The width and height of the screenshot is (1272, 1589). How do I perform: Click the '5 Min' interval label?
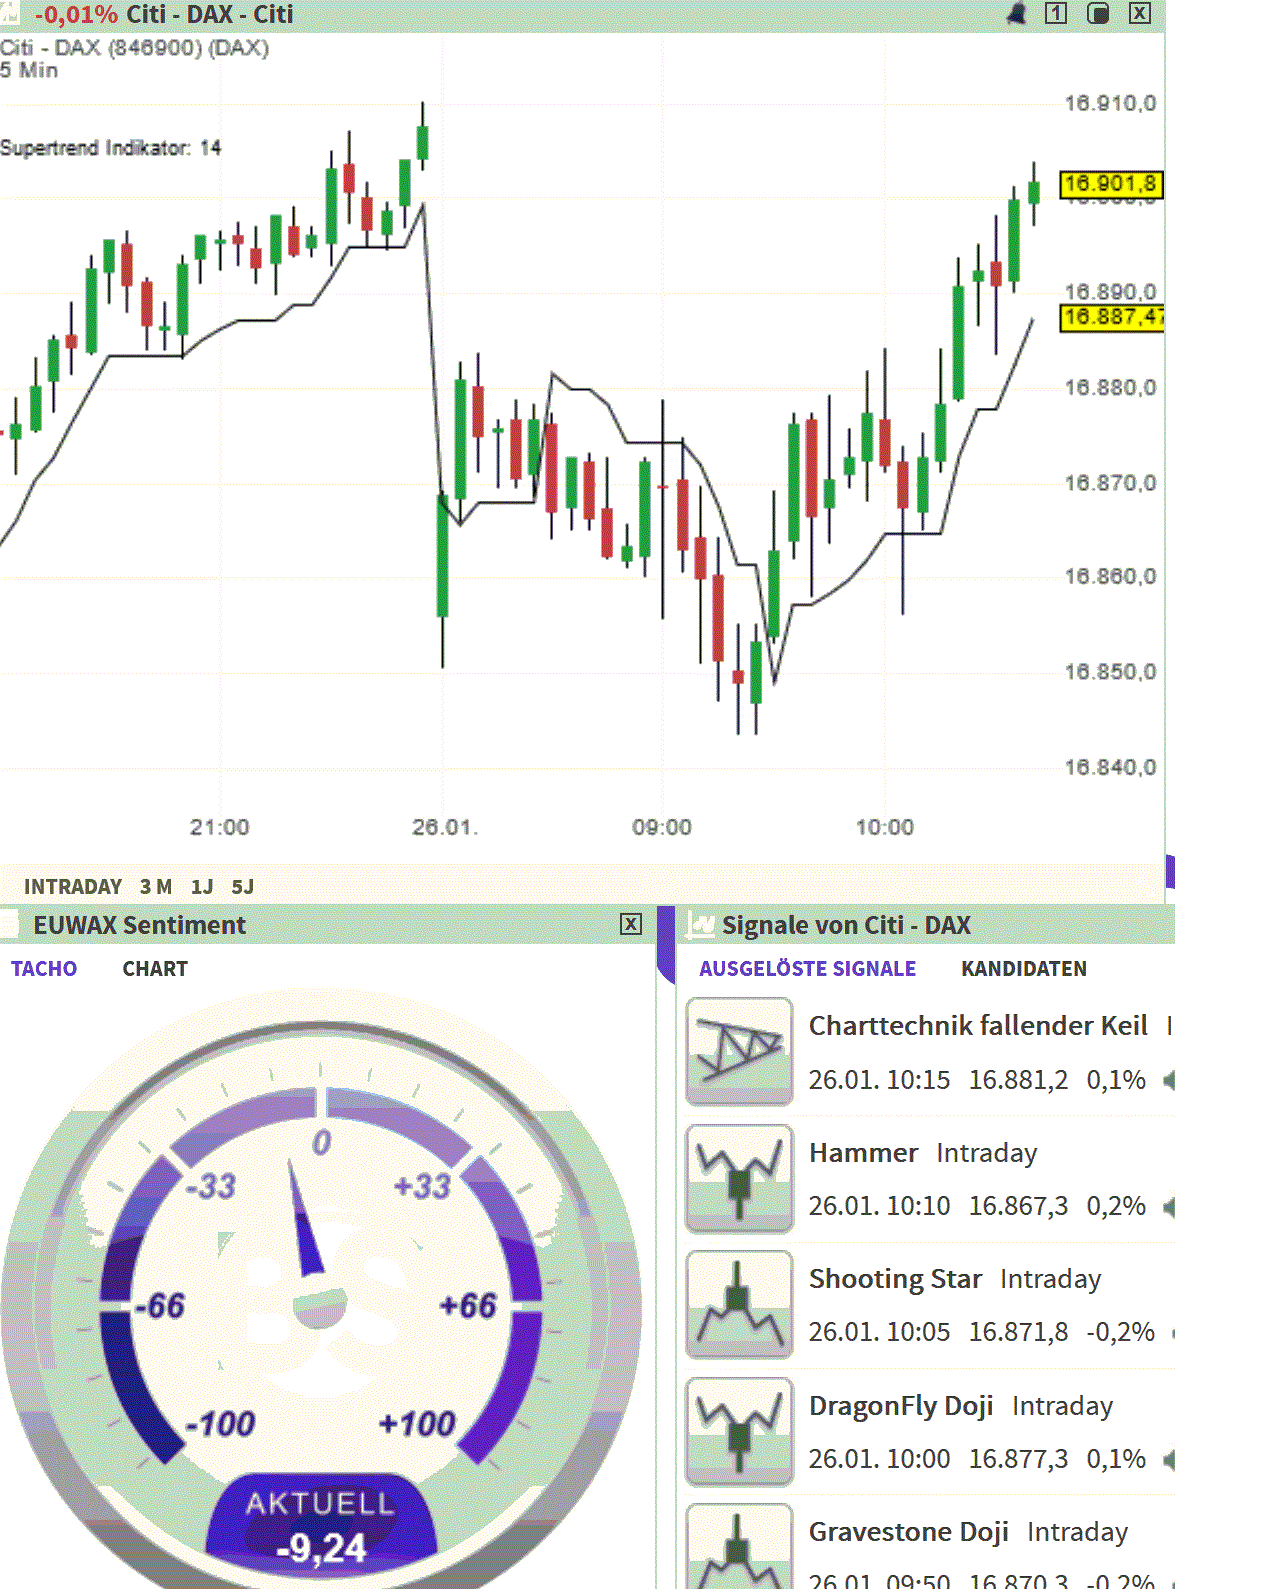click(29, 70)
